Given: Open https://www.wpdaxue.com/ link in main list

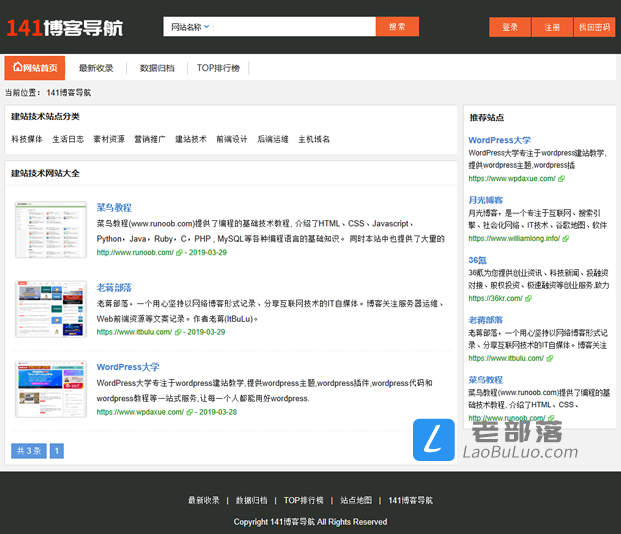Looking at the screenshot, I should tap(140, 412).
